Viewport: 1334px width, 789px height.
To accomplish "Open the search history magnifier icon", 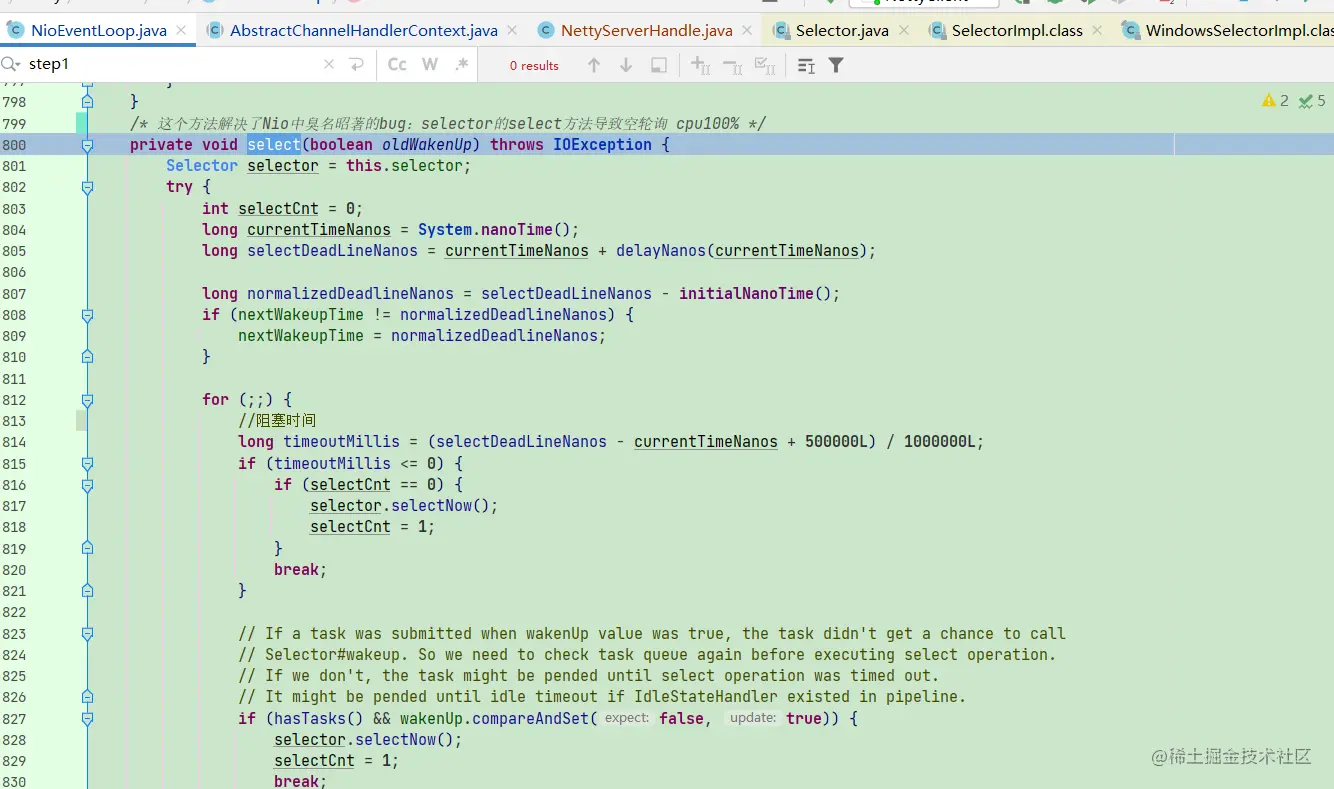I will tap(11, 64).
